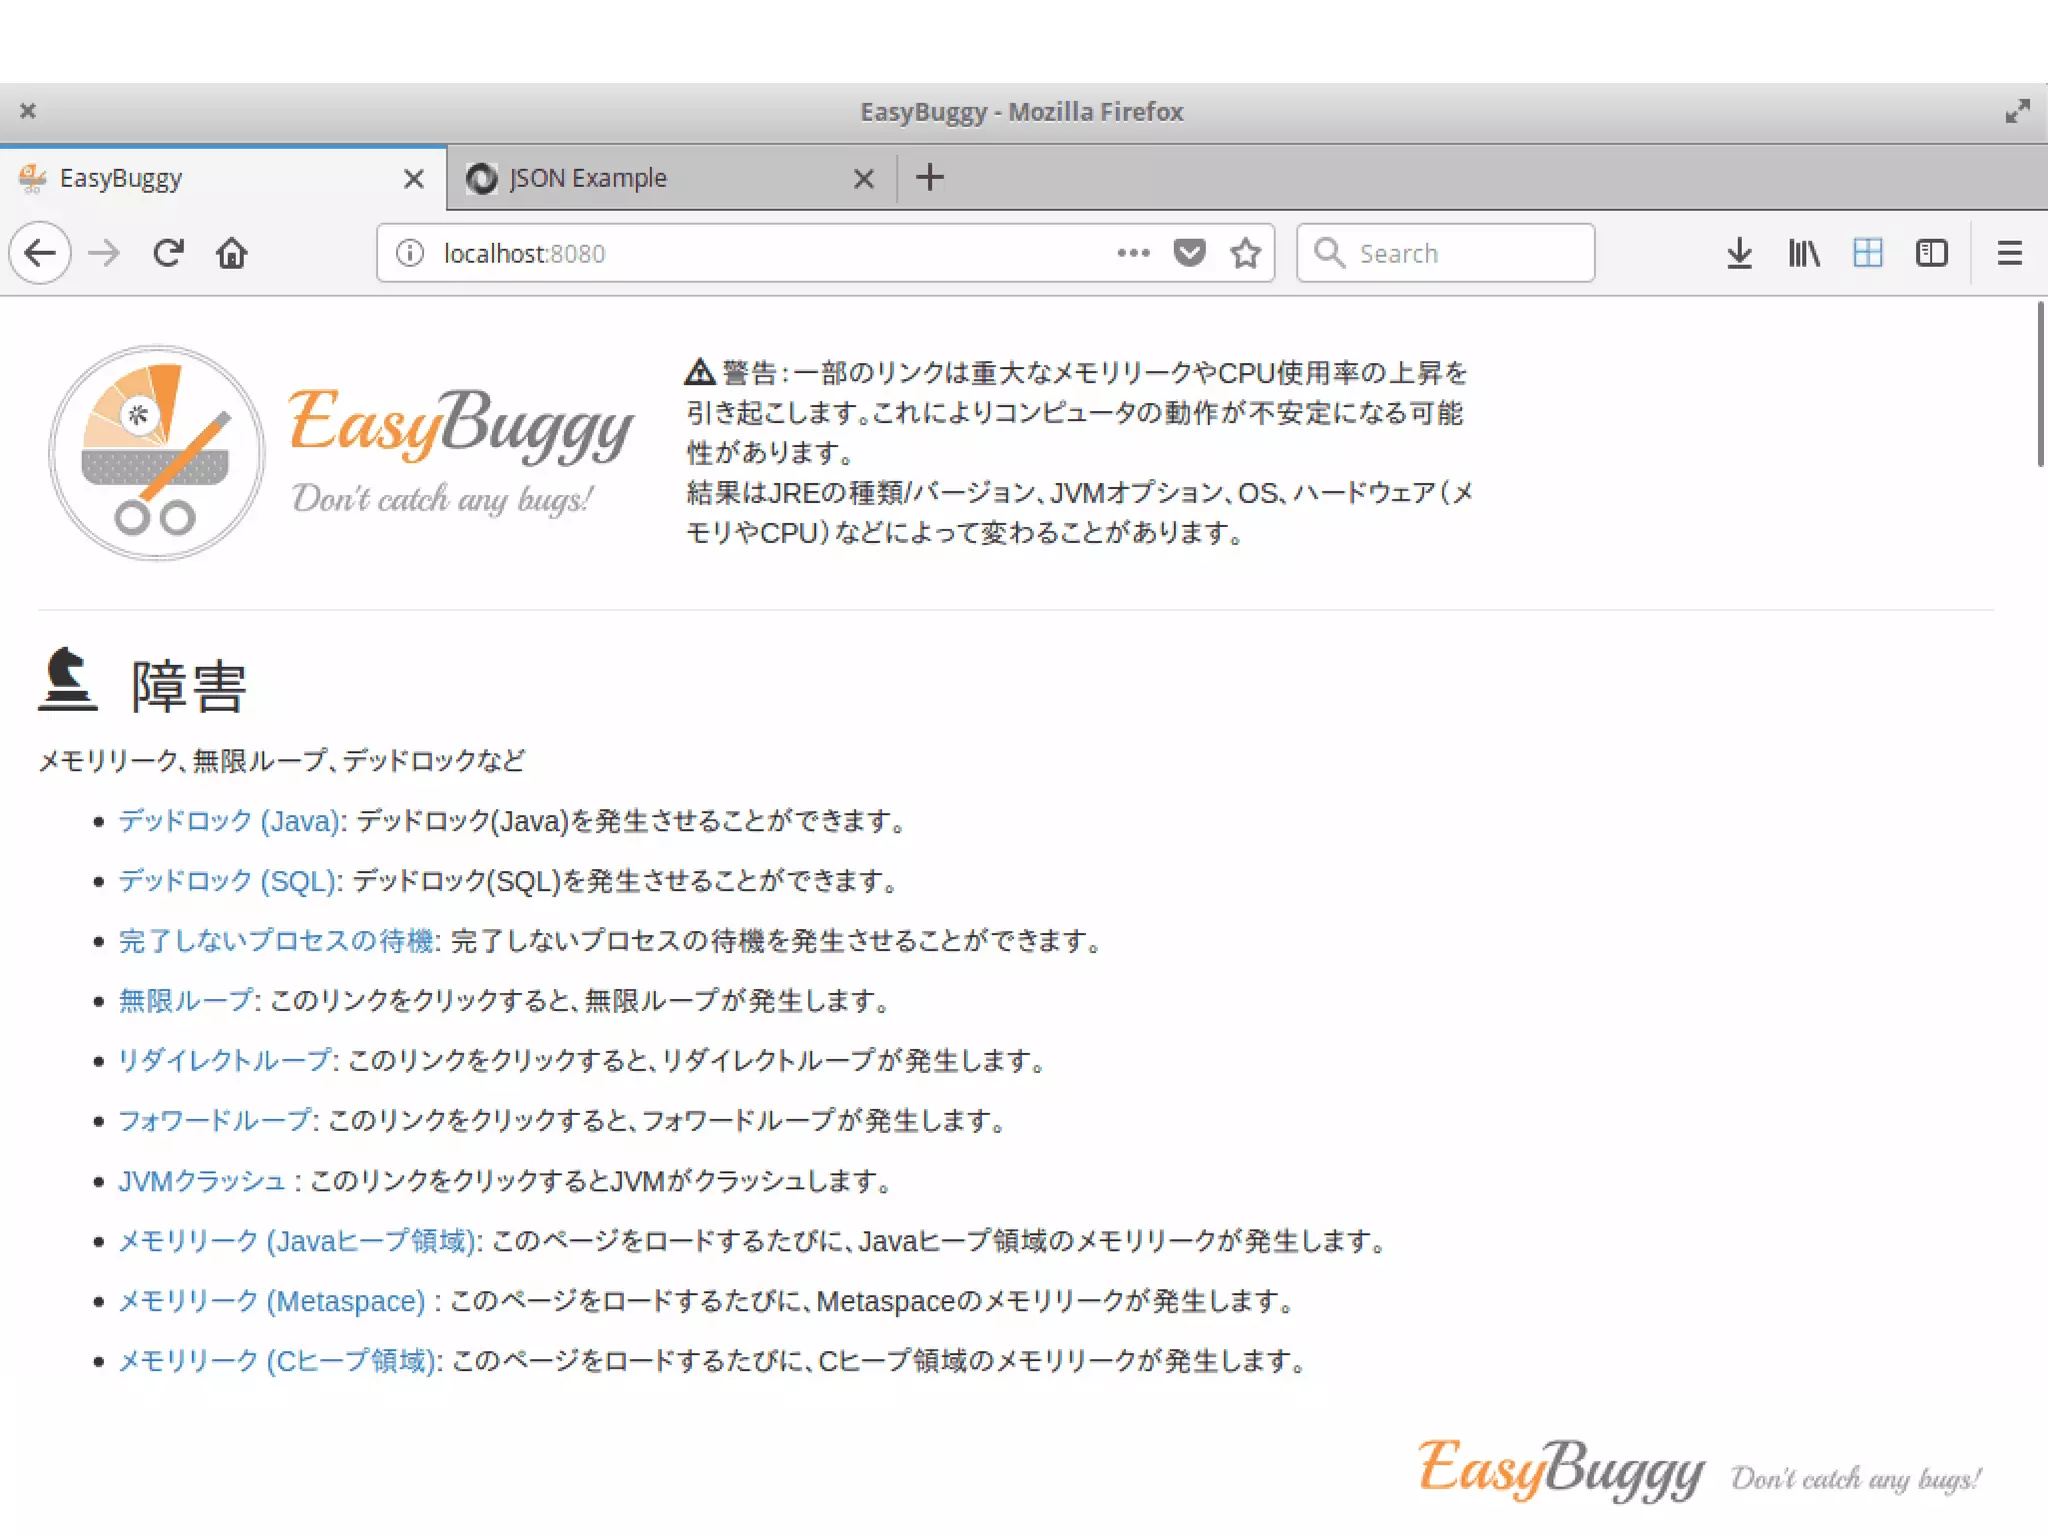This screenshot has height=1536, width=2048.
Task: Open the デッドロック (Java) link
Action: [230, 821]
